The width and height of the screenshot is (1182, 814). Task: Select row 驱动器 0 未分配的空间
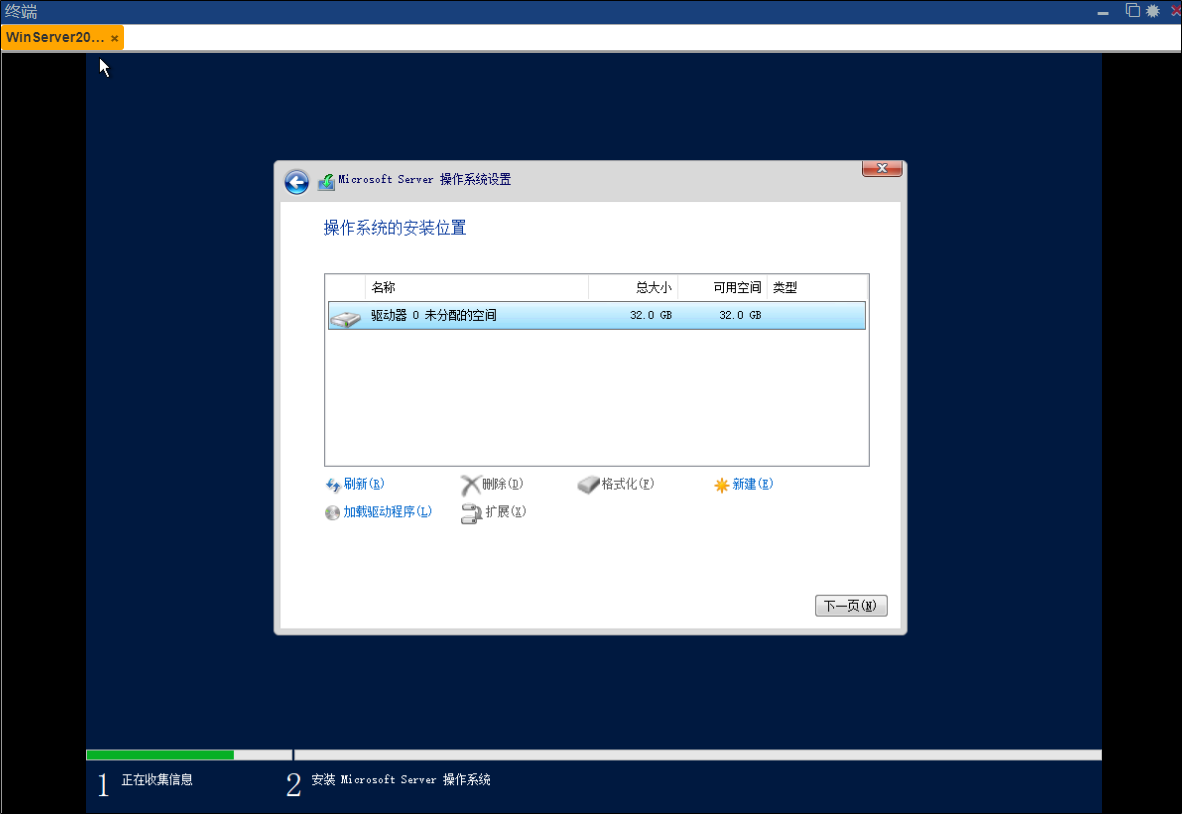pos(596,316)
